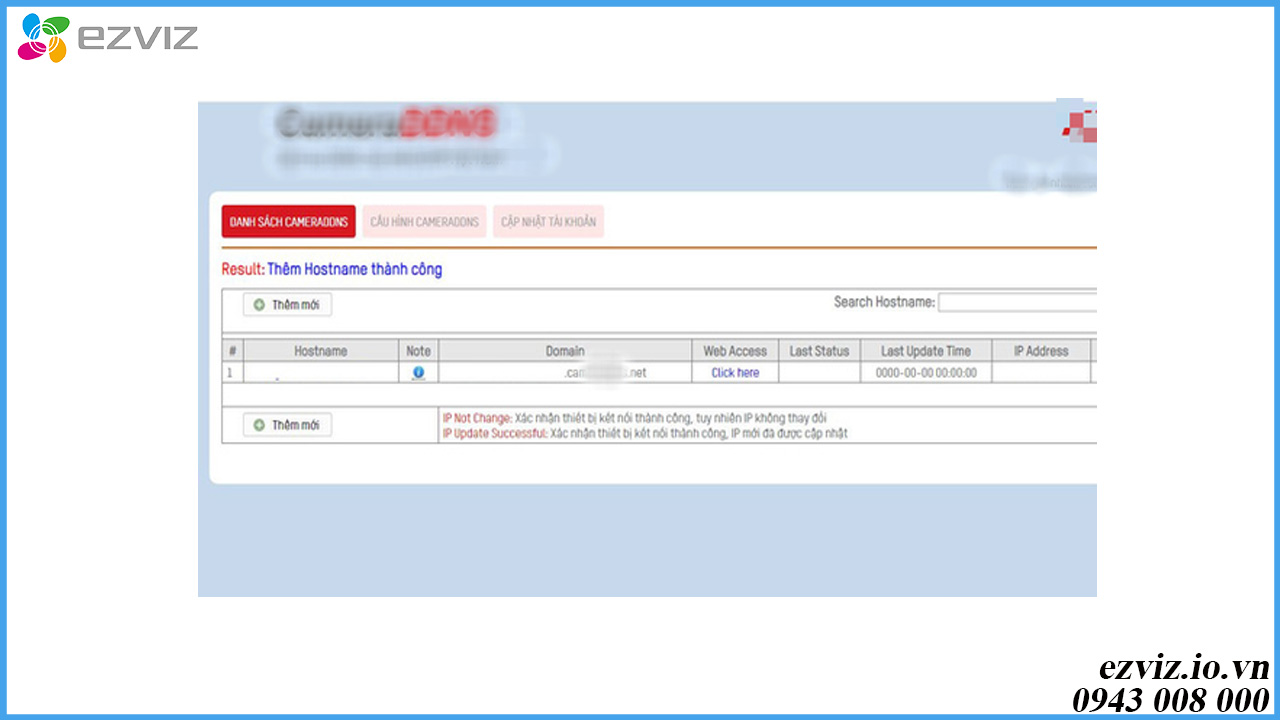Follow the Click here web access link
This screenshot has width=1280, height=720.
click(x=735, y=373)
